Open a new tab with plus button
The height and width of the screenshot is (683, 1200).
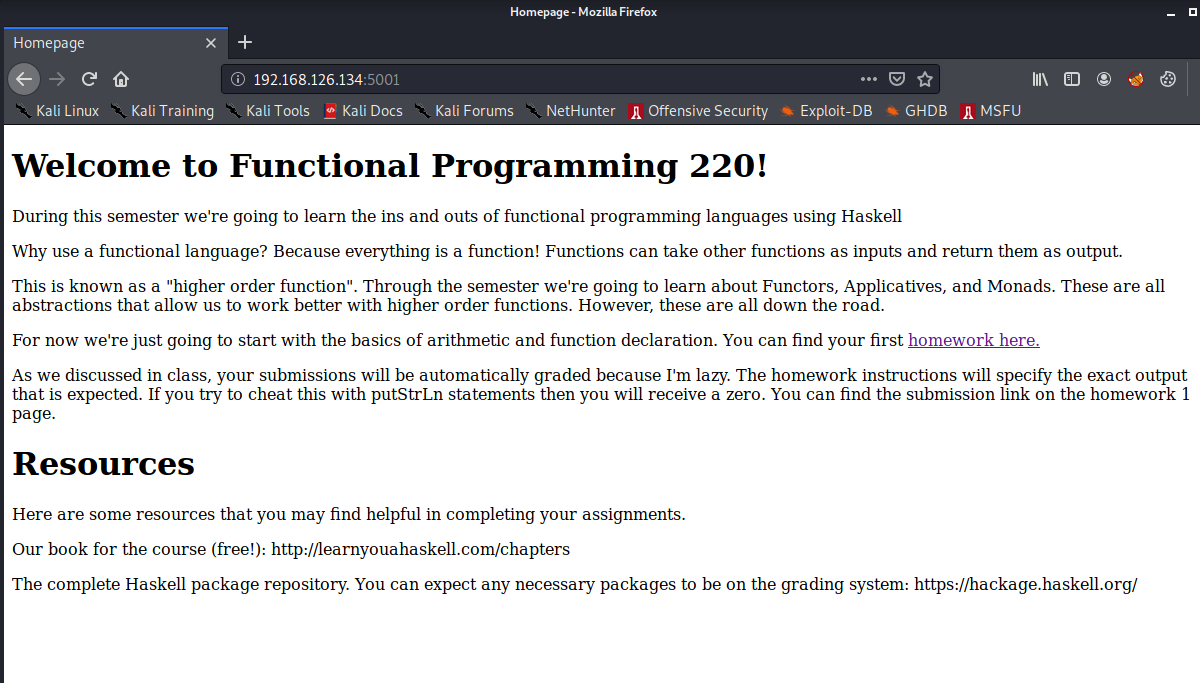tap(245, 42)
